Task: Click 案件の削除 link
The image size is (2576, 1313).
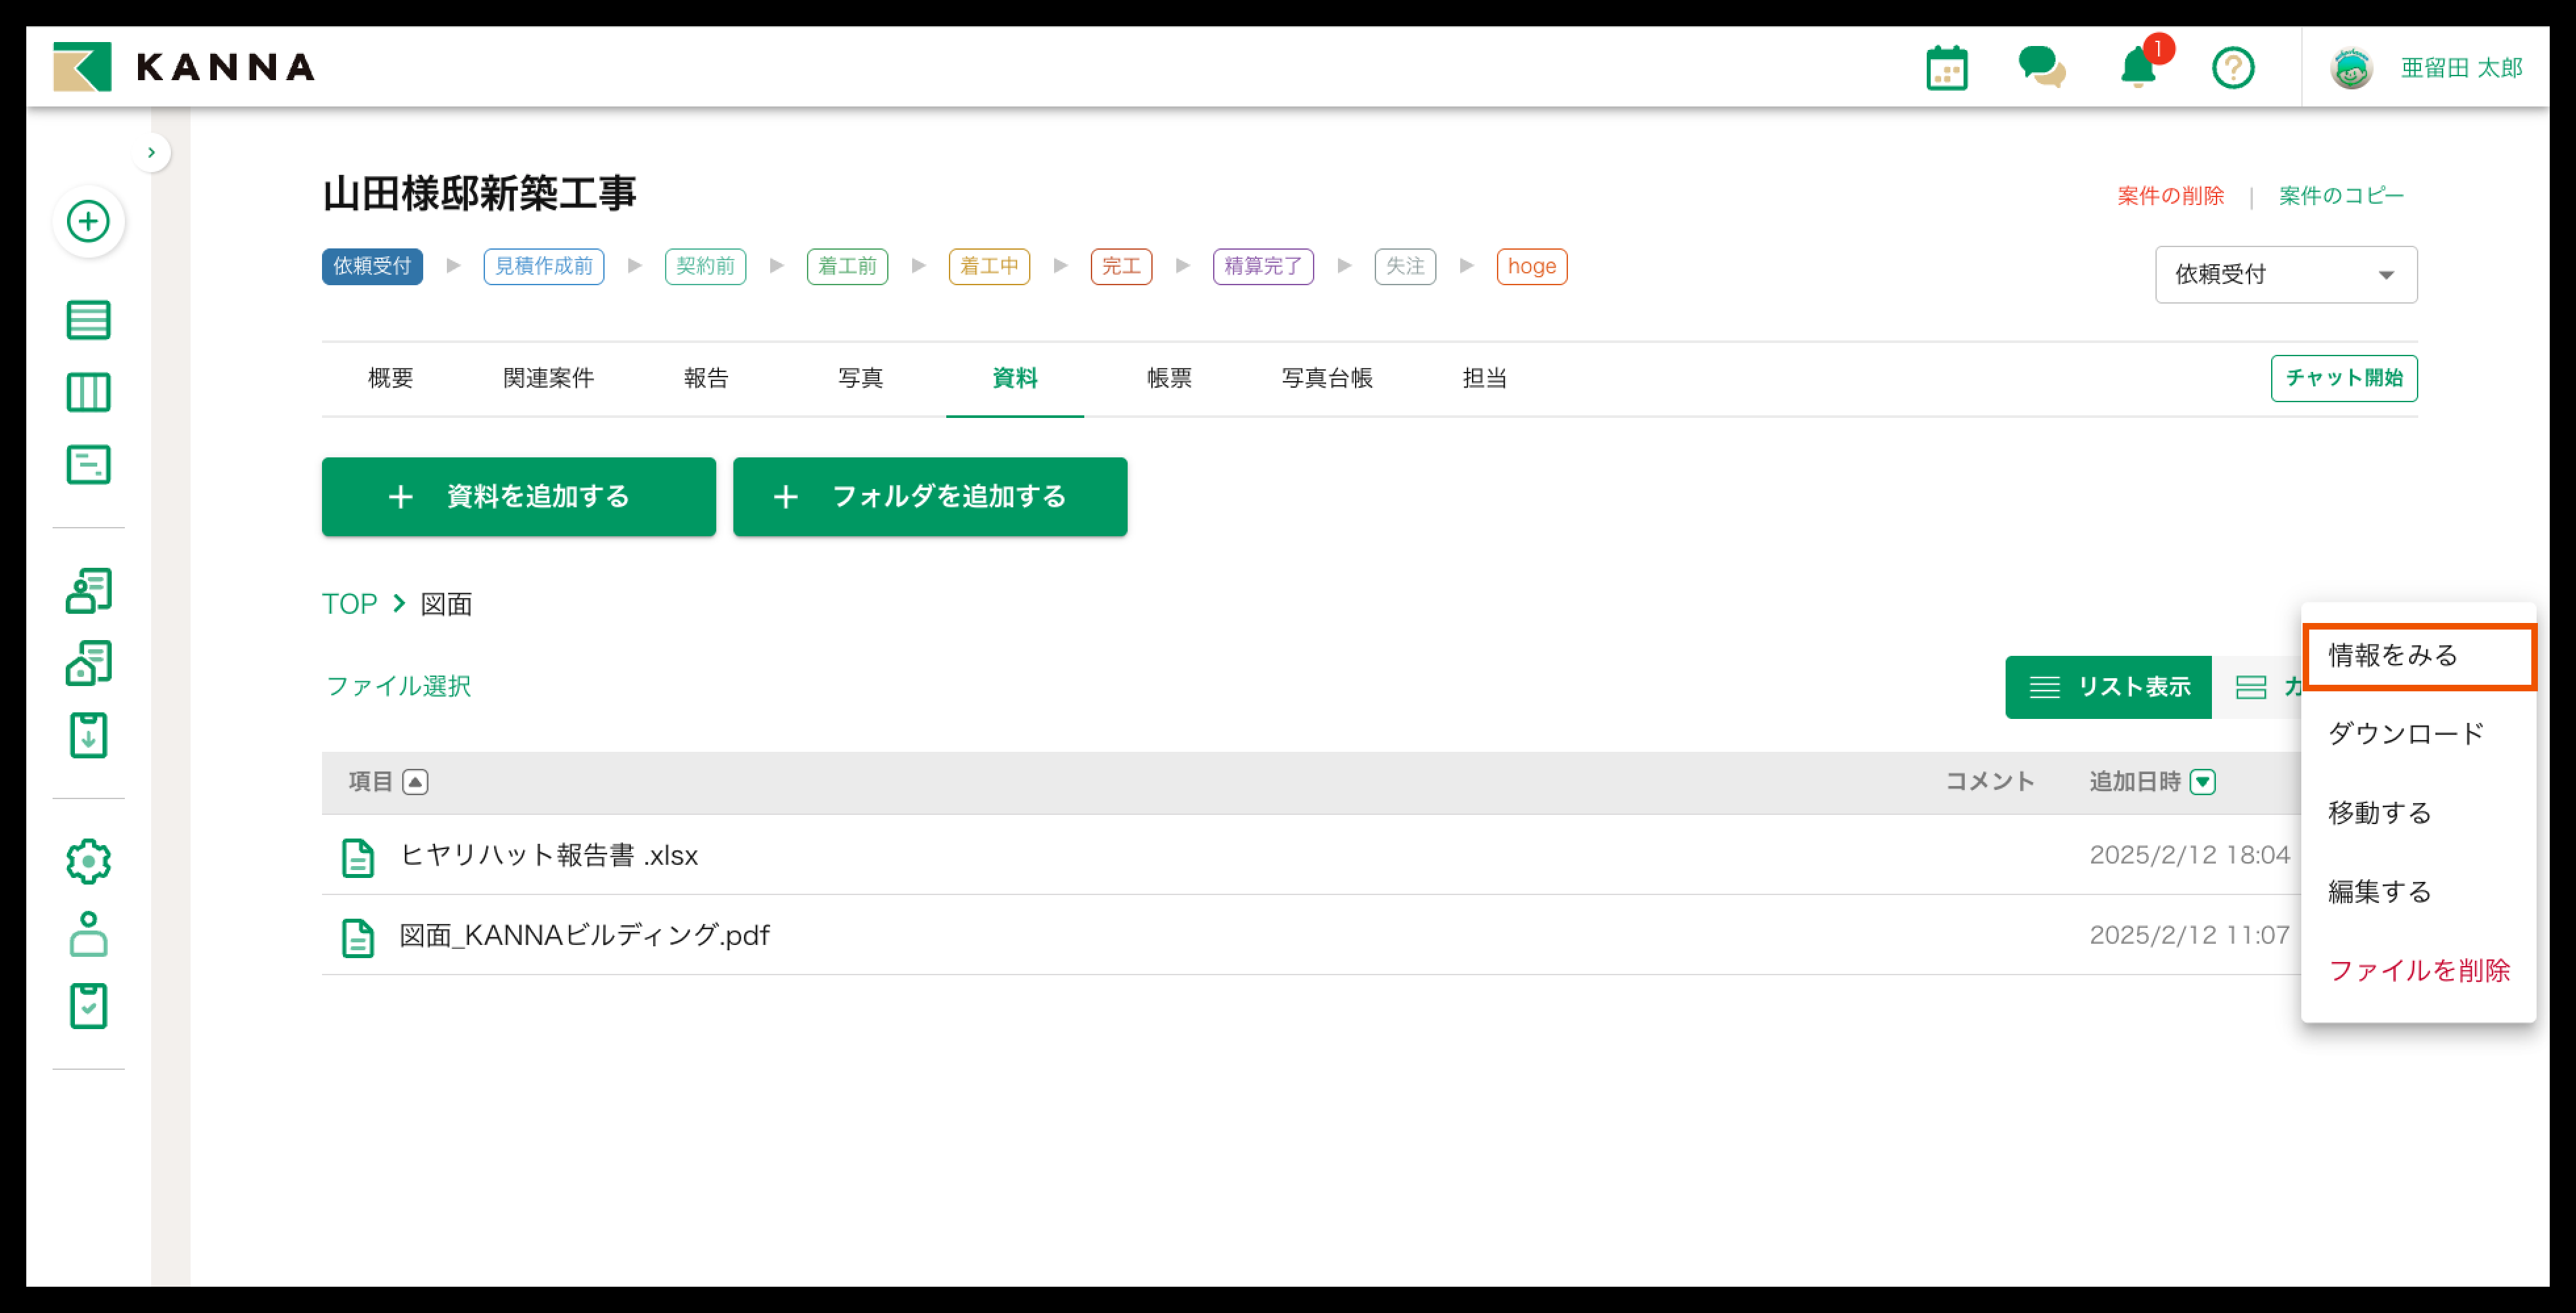Action: click(2170, 196)
